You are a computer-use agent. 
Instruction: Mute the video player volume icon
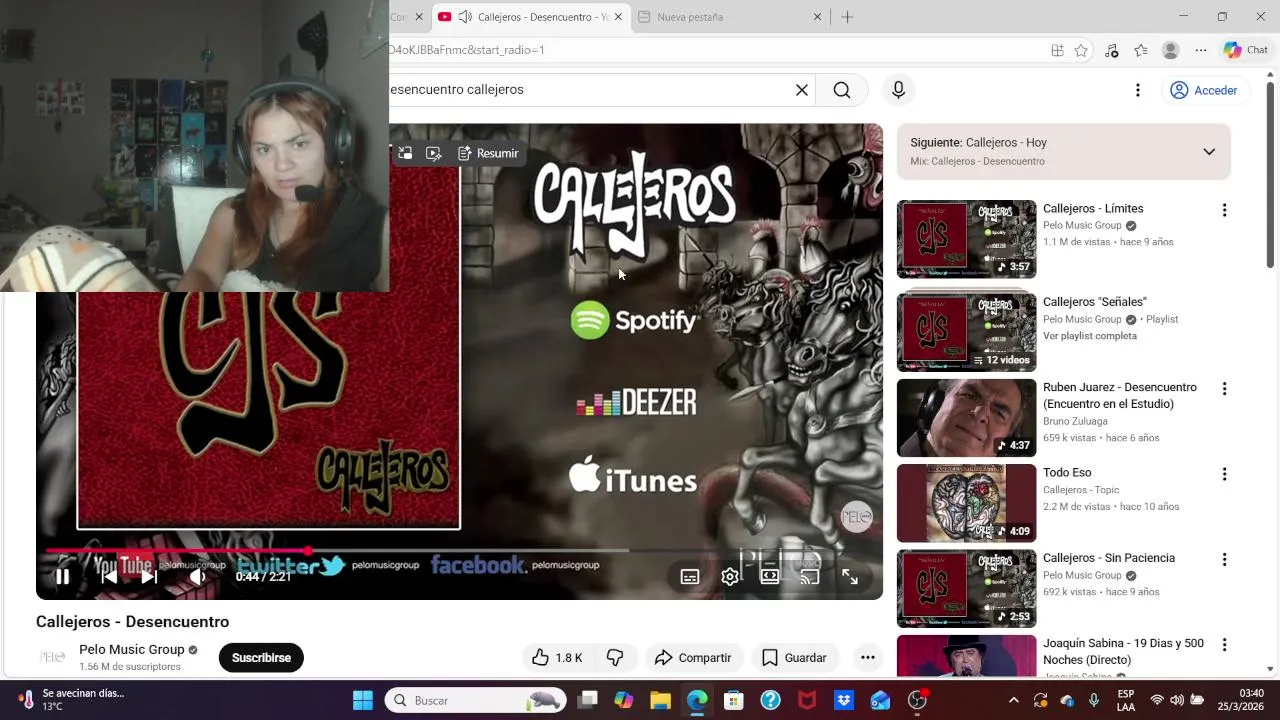click(x=198, y=576)
